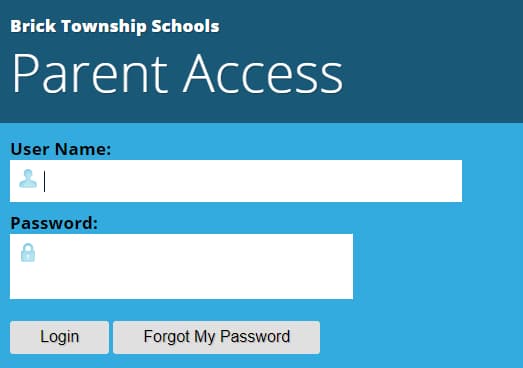Click the User Name label
523x368 pixels.
click(x=61, y=149)
